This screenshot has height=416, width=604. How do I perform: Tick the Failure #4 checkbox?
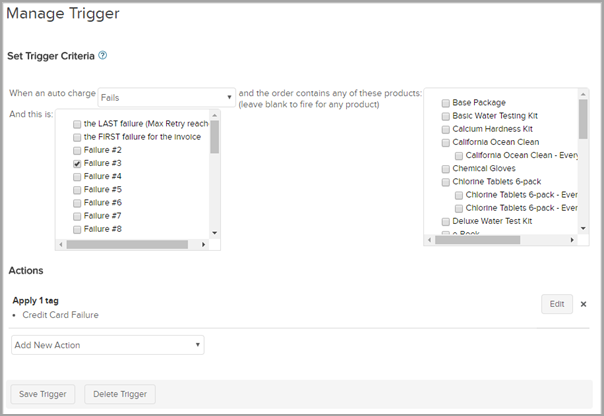pyautogui.click(x=77, y=177)
